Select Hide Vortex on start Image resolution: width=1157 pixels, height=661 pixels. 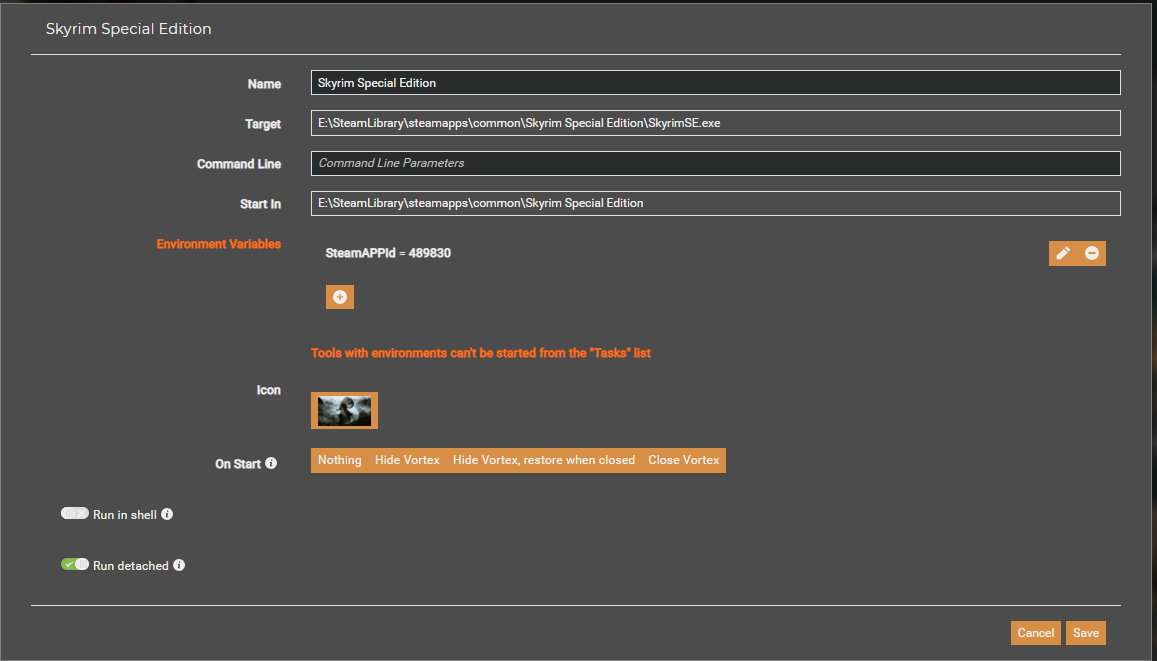point(407,460)
